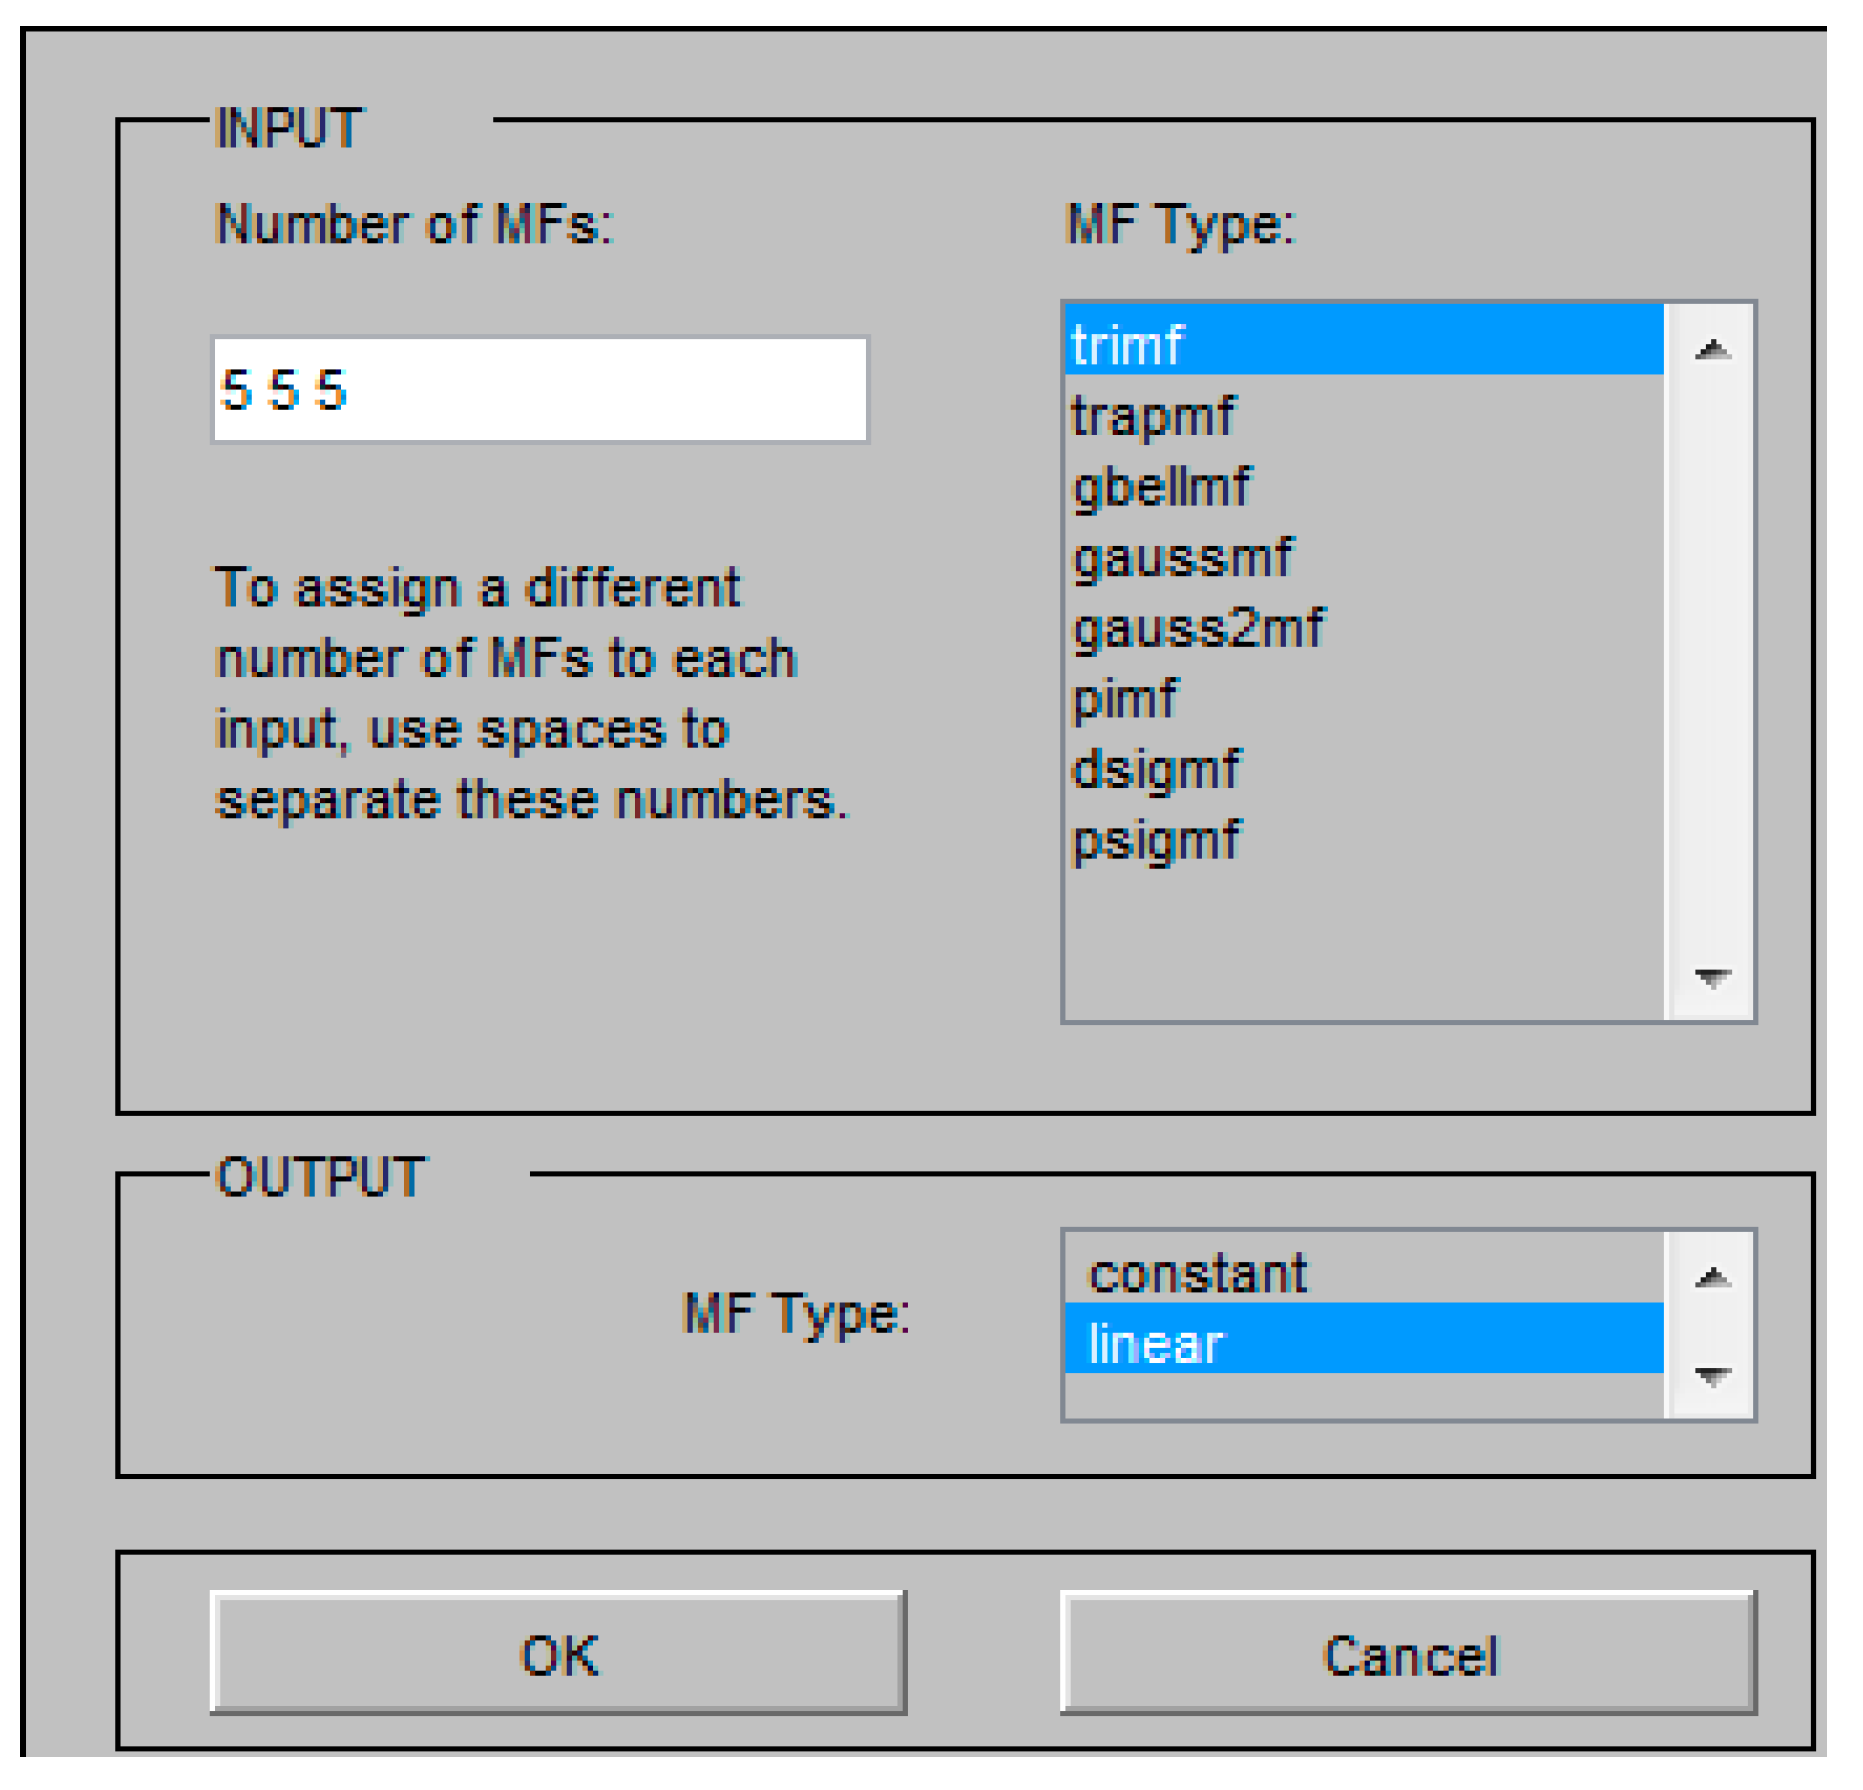Click input MF Type scrollbar track

[x=1712, y=660]
